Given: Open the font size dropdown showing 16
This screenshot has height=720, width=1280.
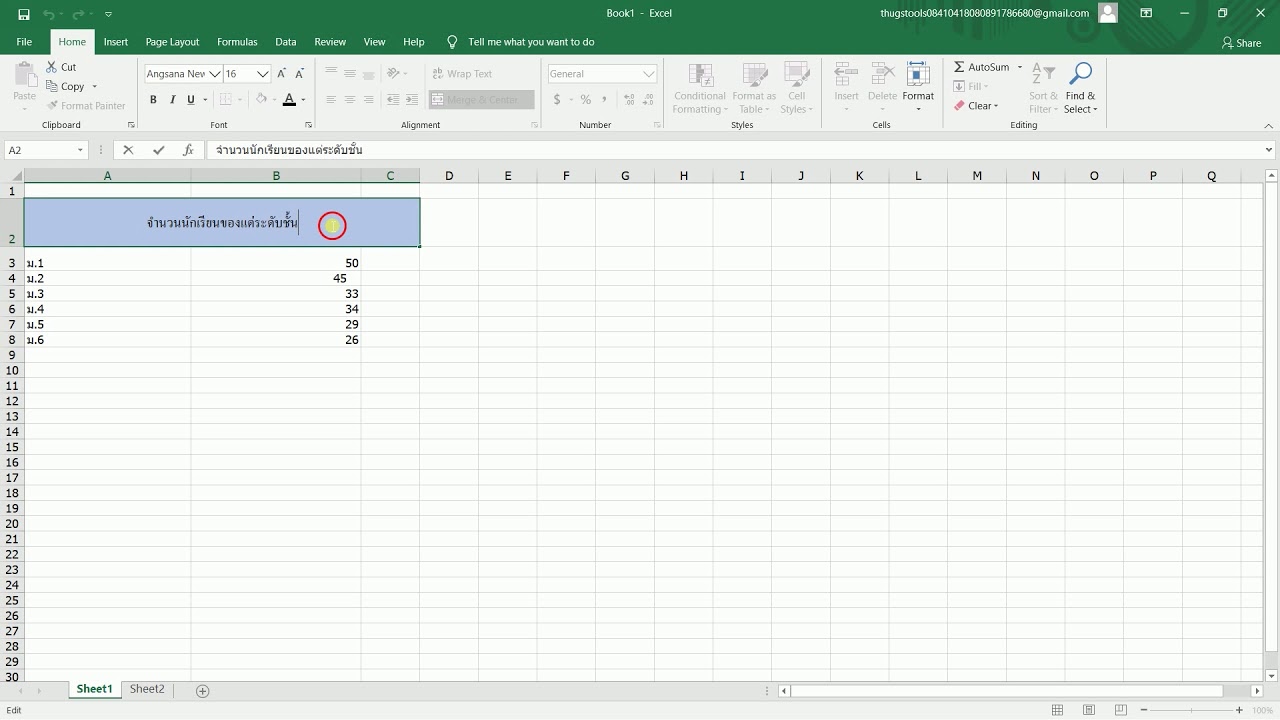Looking at the screenshot, I should [263, 74].
